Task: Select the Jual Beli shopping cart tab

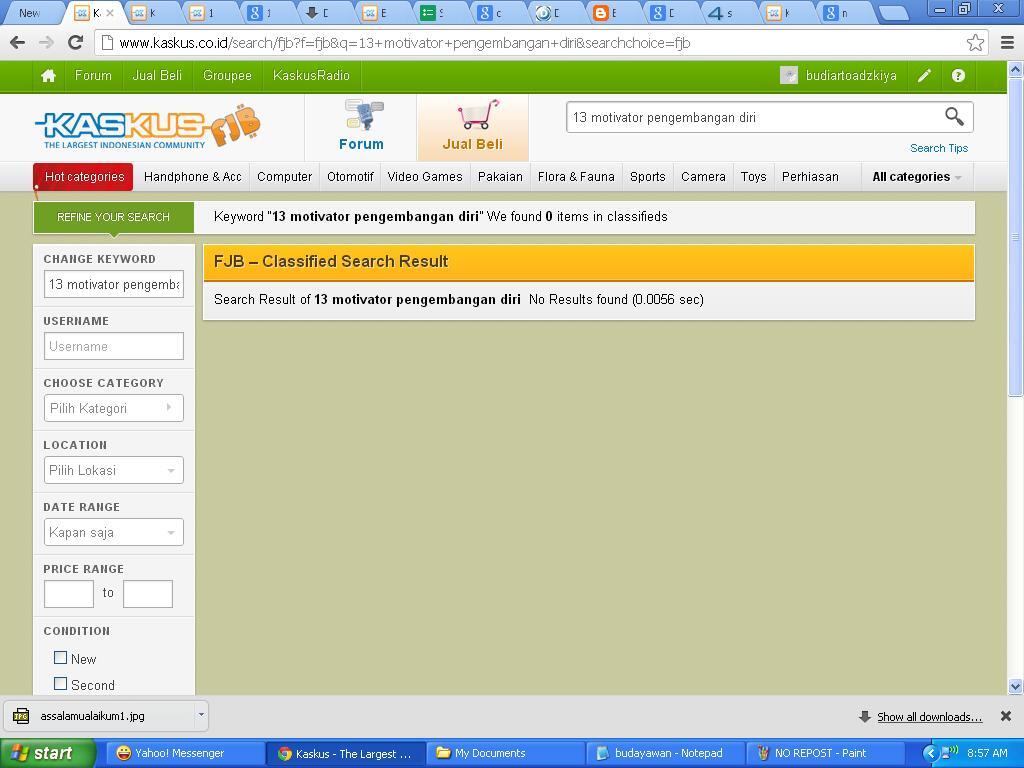Action: (x=473, y=127)
